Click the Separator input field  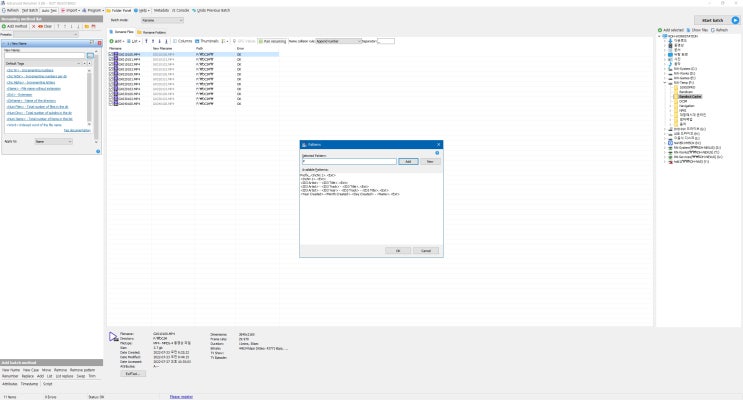tap(386, 41)
